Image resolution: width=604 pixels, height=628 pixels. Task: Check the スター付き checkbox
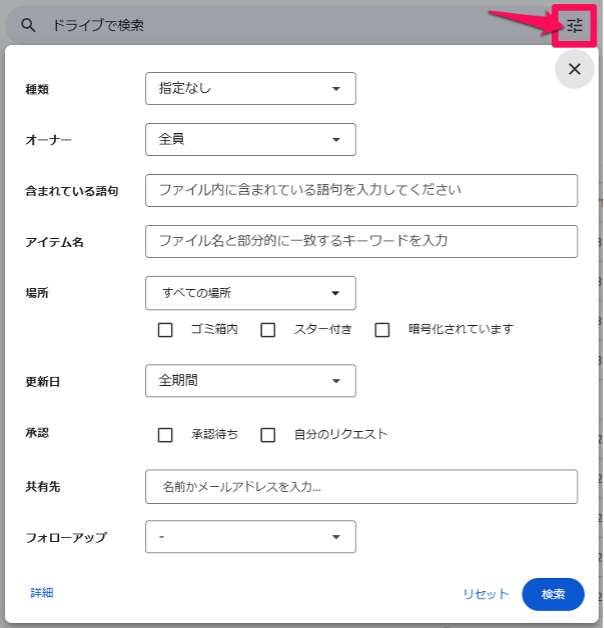coord(268,330)
